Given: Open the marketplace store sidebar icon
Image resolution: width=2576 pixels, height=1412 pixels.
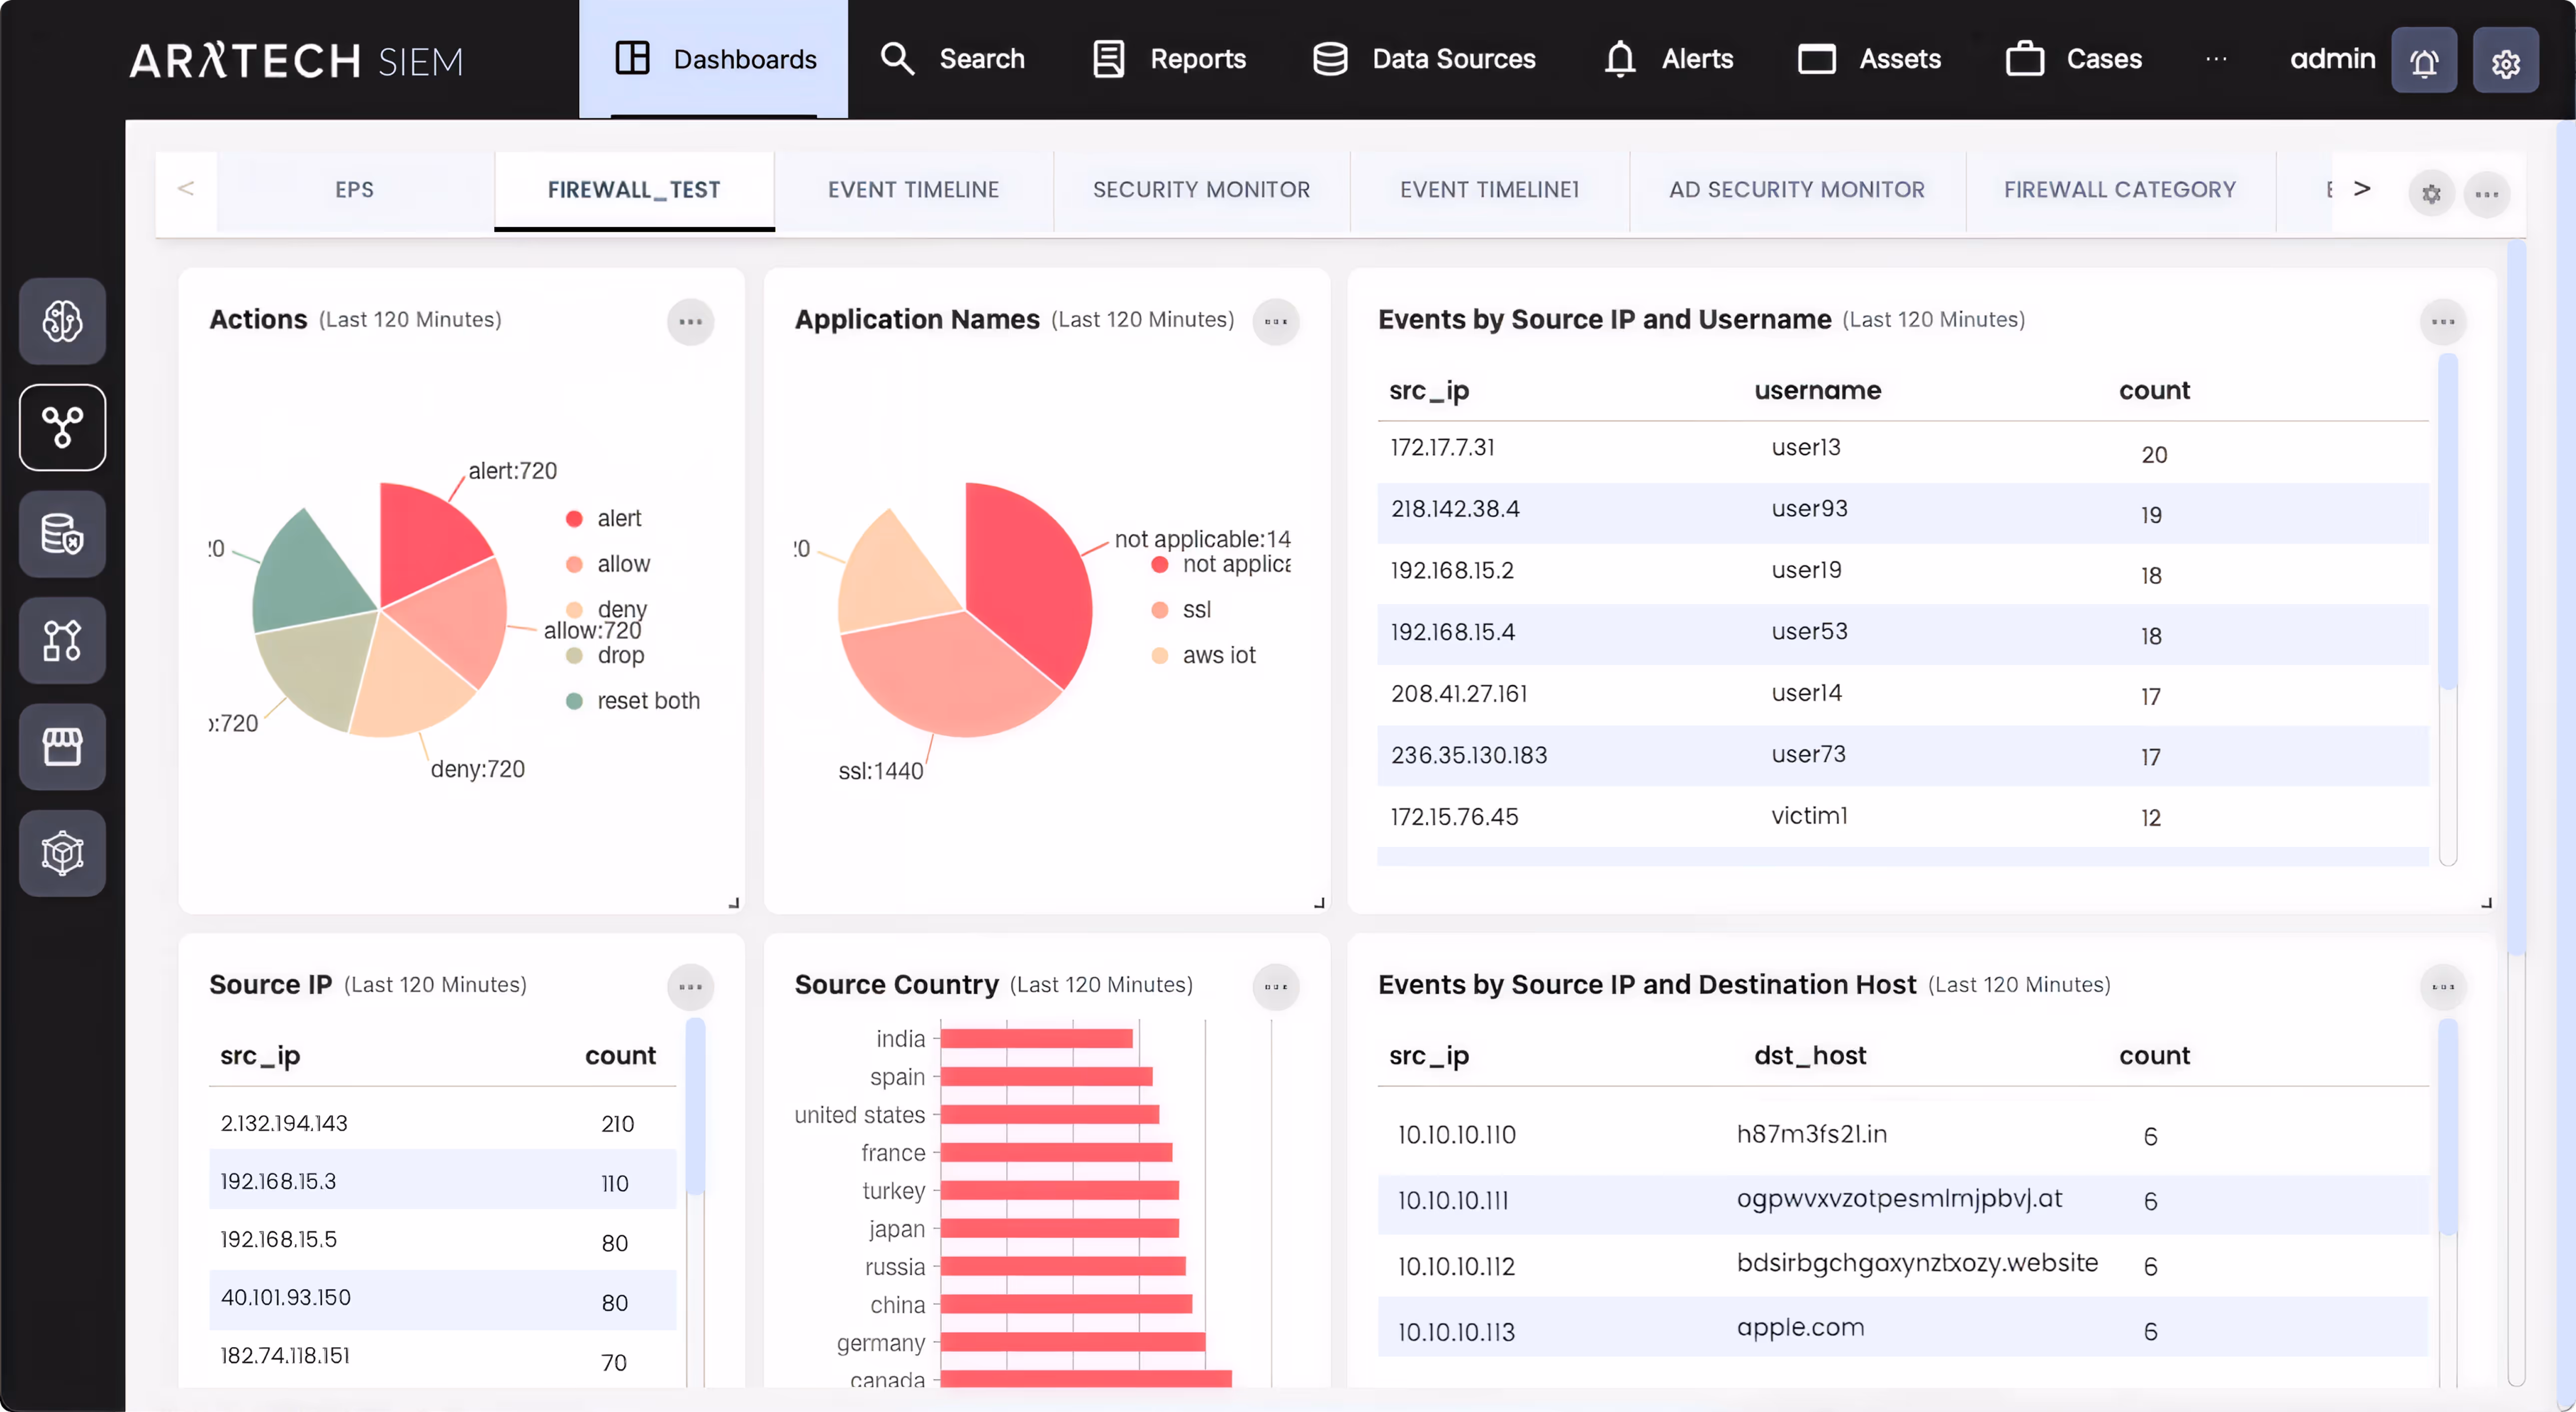Looking at the screenshot, I should point(62,746).
